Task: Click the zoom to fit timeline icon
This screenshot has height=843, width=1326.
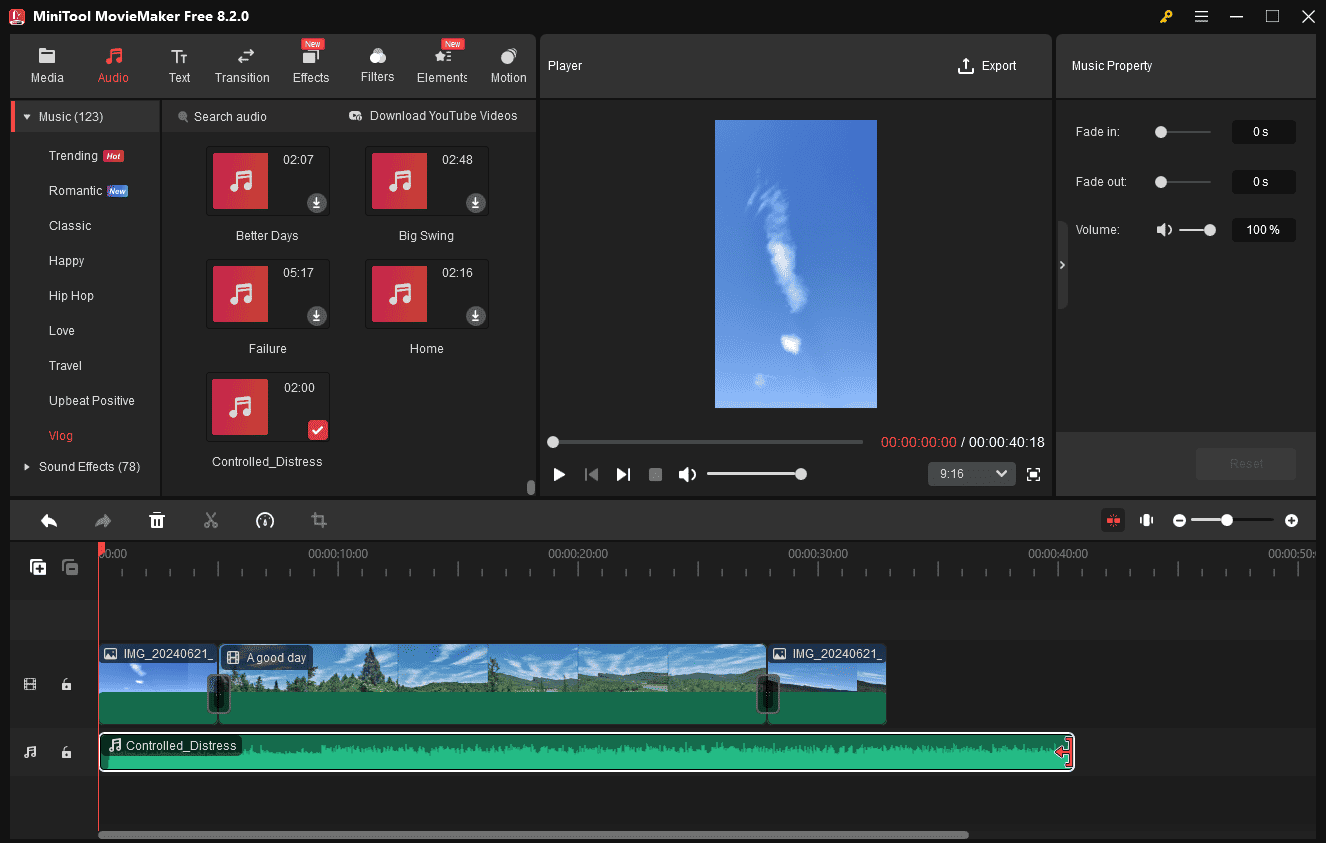Action: [1146, 520]
